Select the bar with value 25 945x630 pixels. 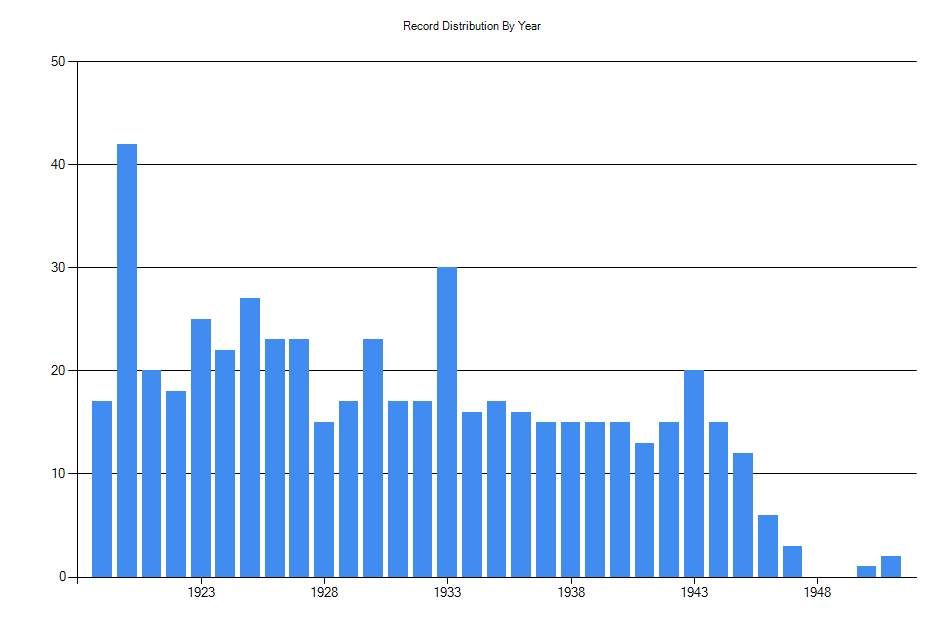coord(201,448)
